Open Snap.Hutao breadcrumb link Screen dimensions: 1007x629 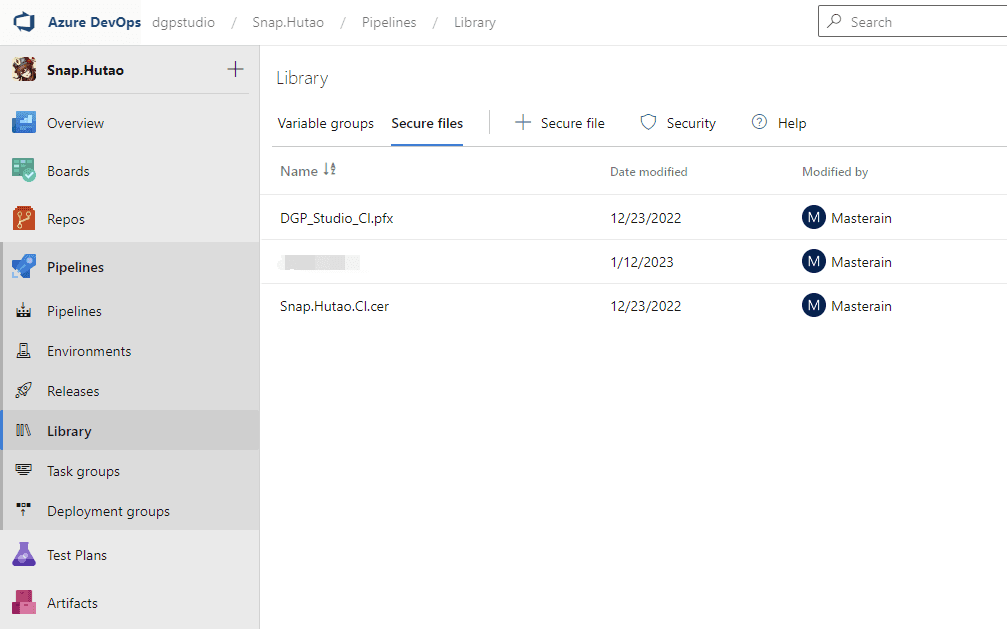pos(288,22)
